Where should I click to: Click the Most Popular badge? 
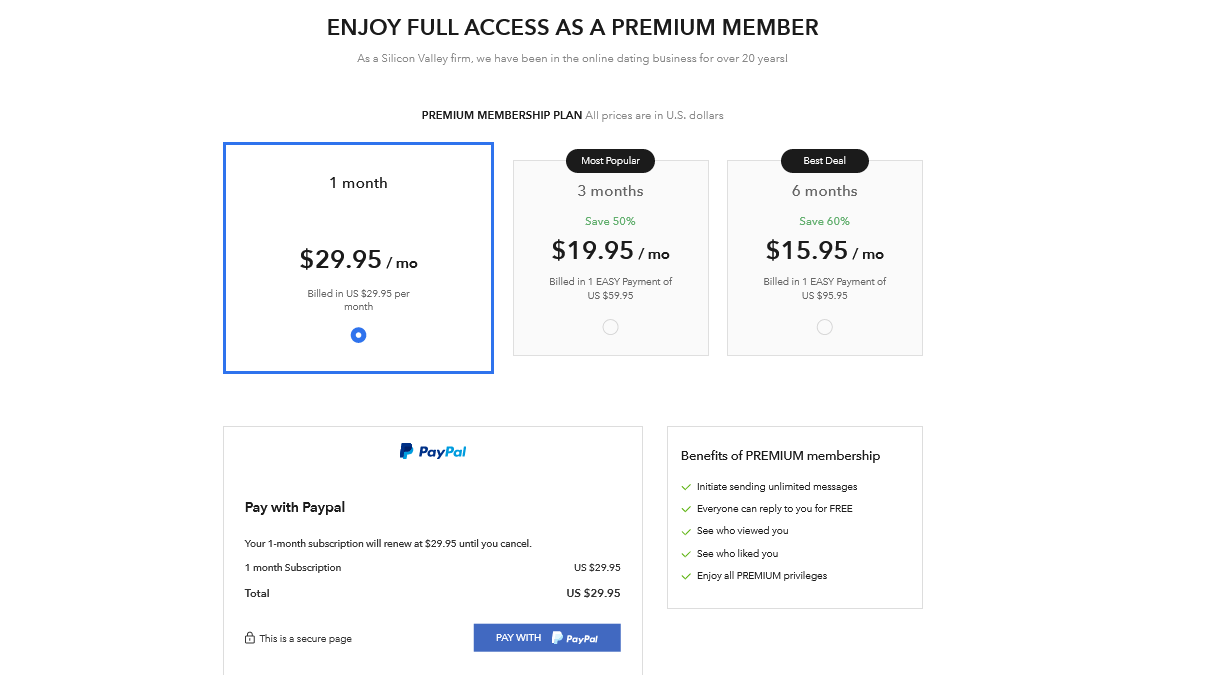610,160
